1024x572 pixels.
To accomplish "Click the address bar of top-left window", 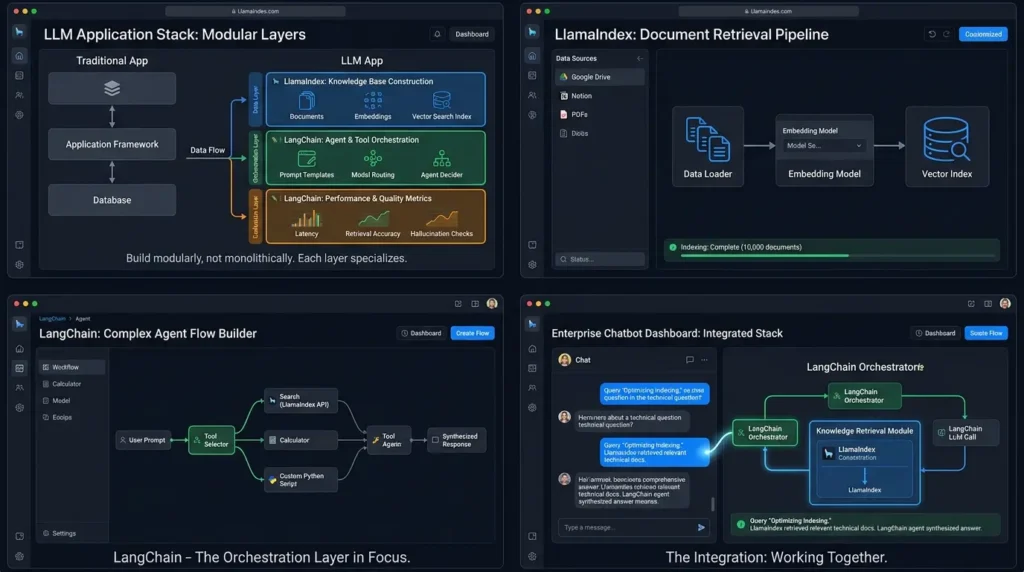I will pyautogui.click(x=255, y=11).
